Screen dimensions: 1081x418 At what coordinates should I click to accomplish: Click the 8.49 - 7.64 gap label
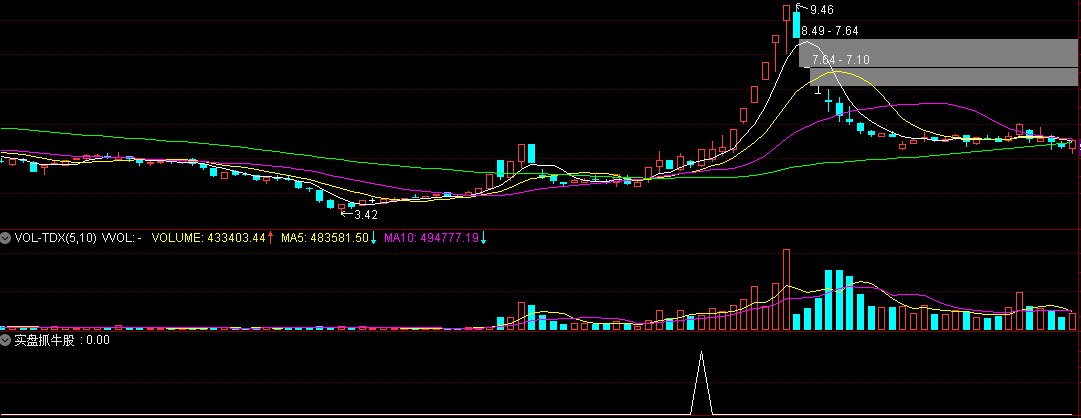[829, 31]
